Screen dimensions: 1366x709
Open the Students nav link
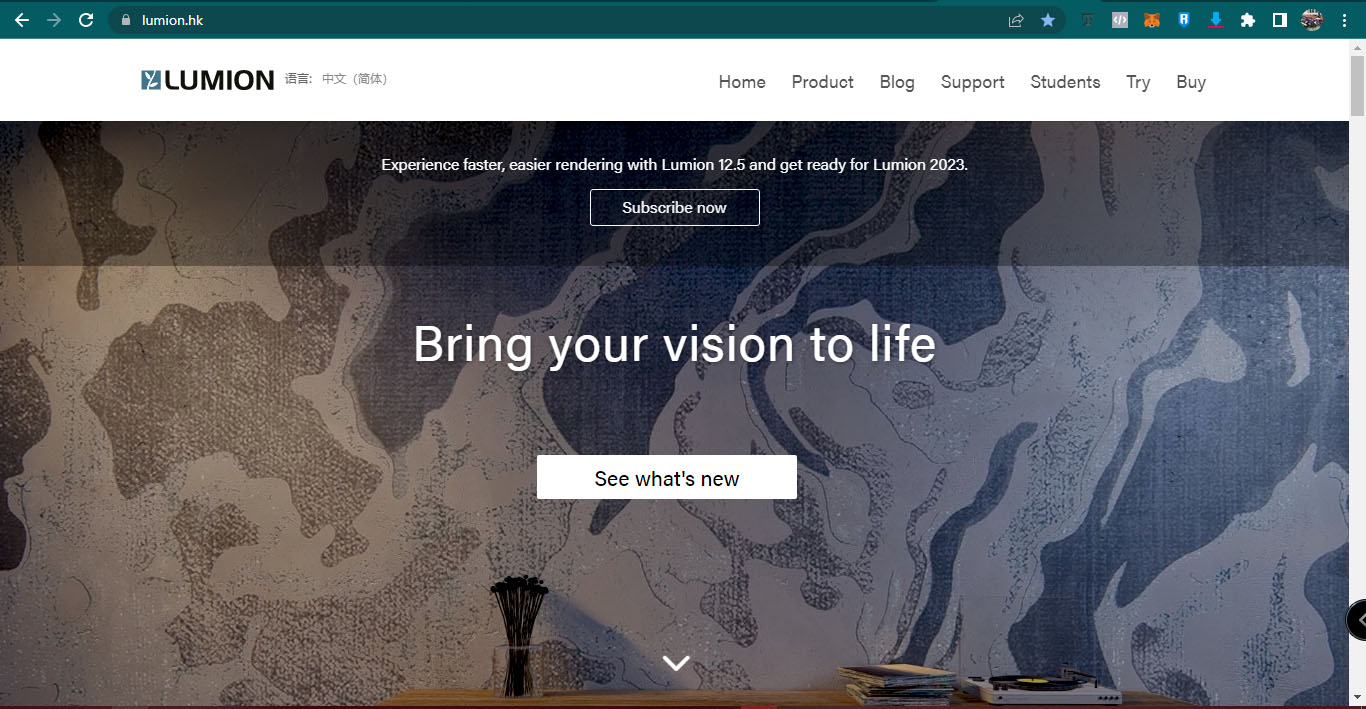point(1065,82)
